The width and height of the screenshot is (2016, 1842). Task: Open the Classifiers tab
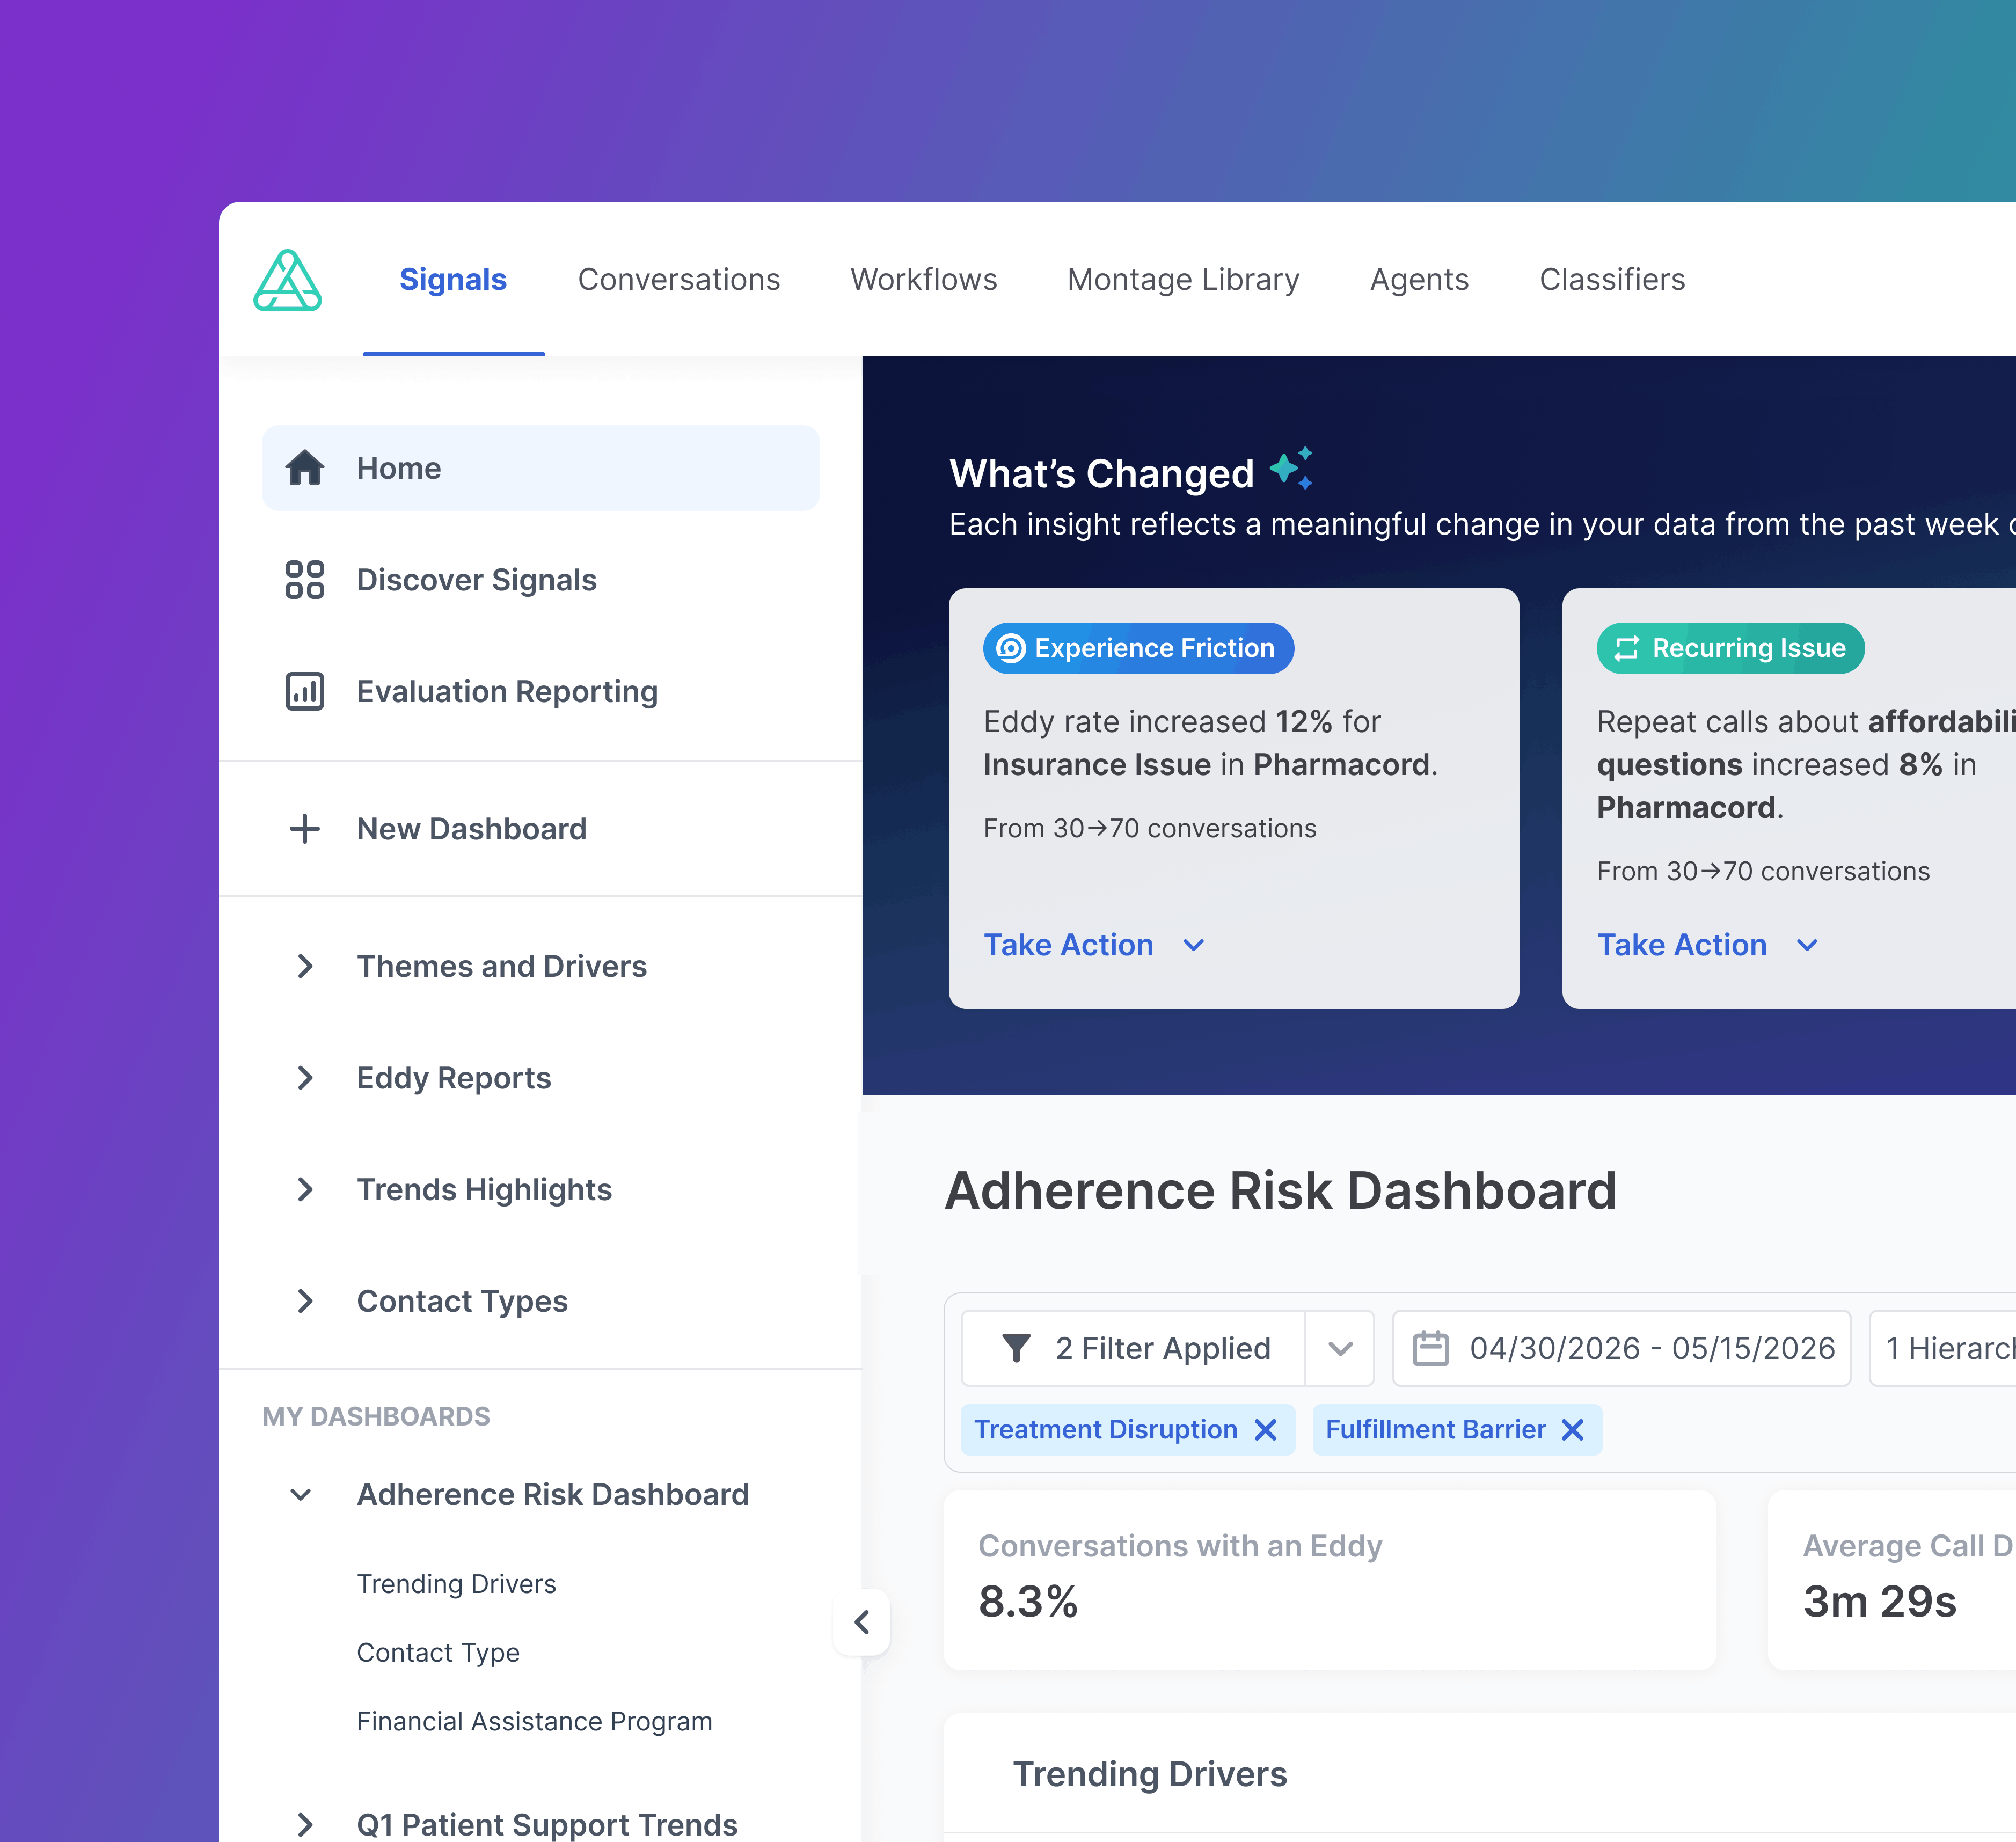(x=1613, y=279)
